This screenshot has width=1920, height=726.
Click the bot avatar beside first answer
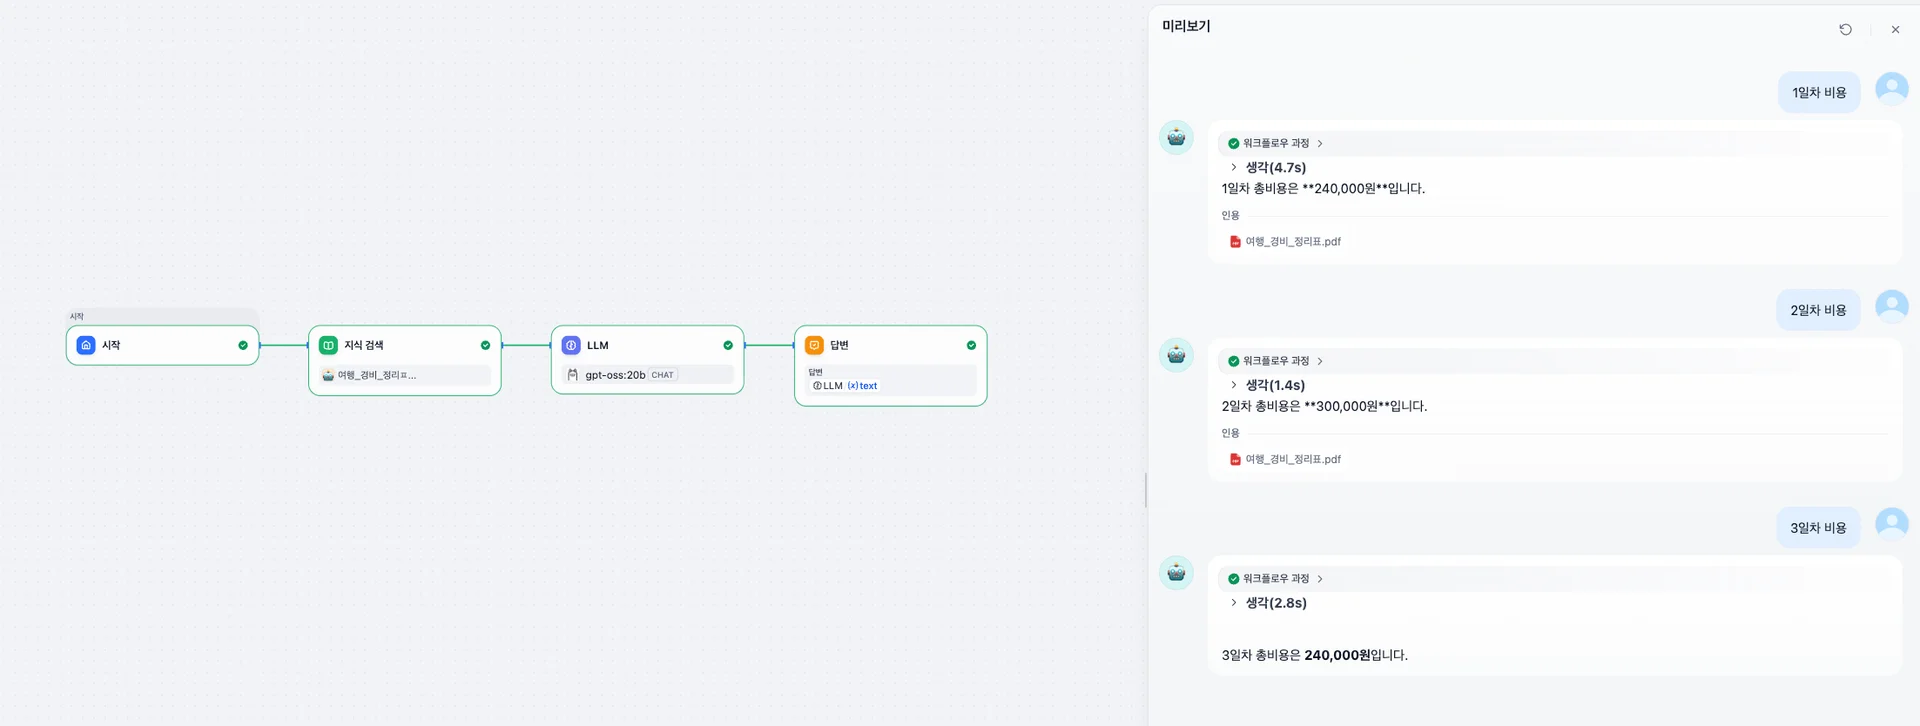pyautogui.click(x=1176, y=137)
